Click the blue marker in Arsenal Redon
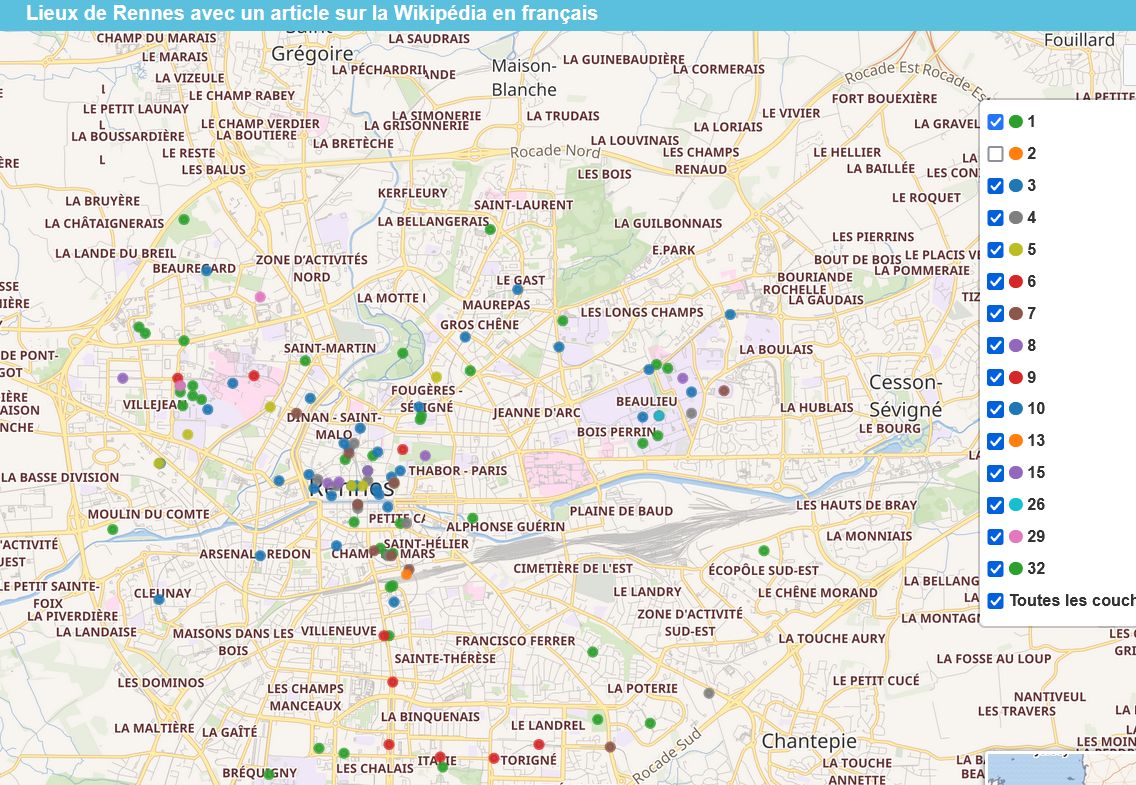 point(260,555)
